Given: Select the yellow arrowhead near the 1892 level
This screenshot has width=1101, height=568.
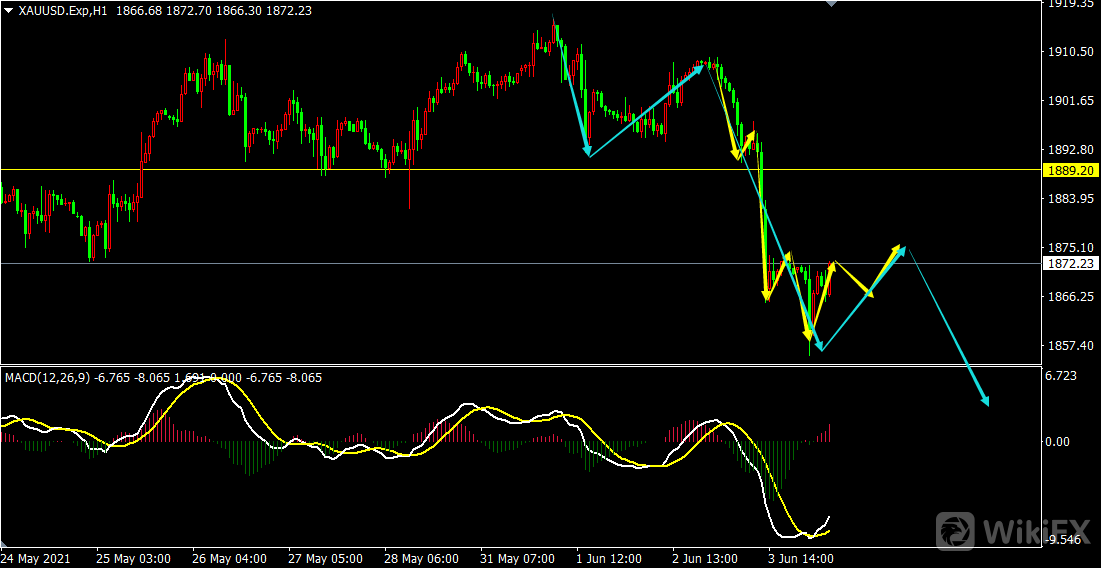Looking at the screenshot, I should coord(736,153).
